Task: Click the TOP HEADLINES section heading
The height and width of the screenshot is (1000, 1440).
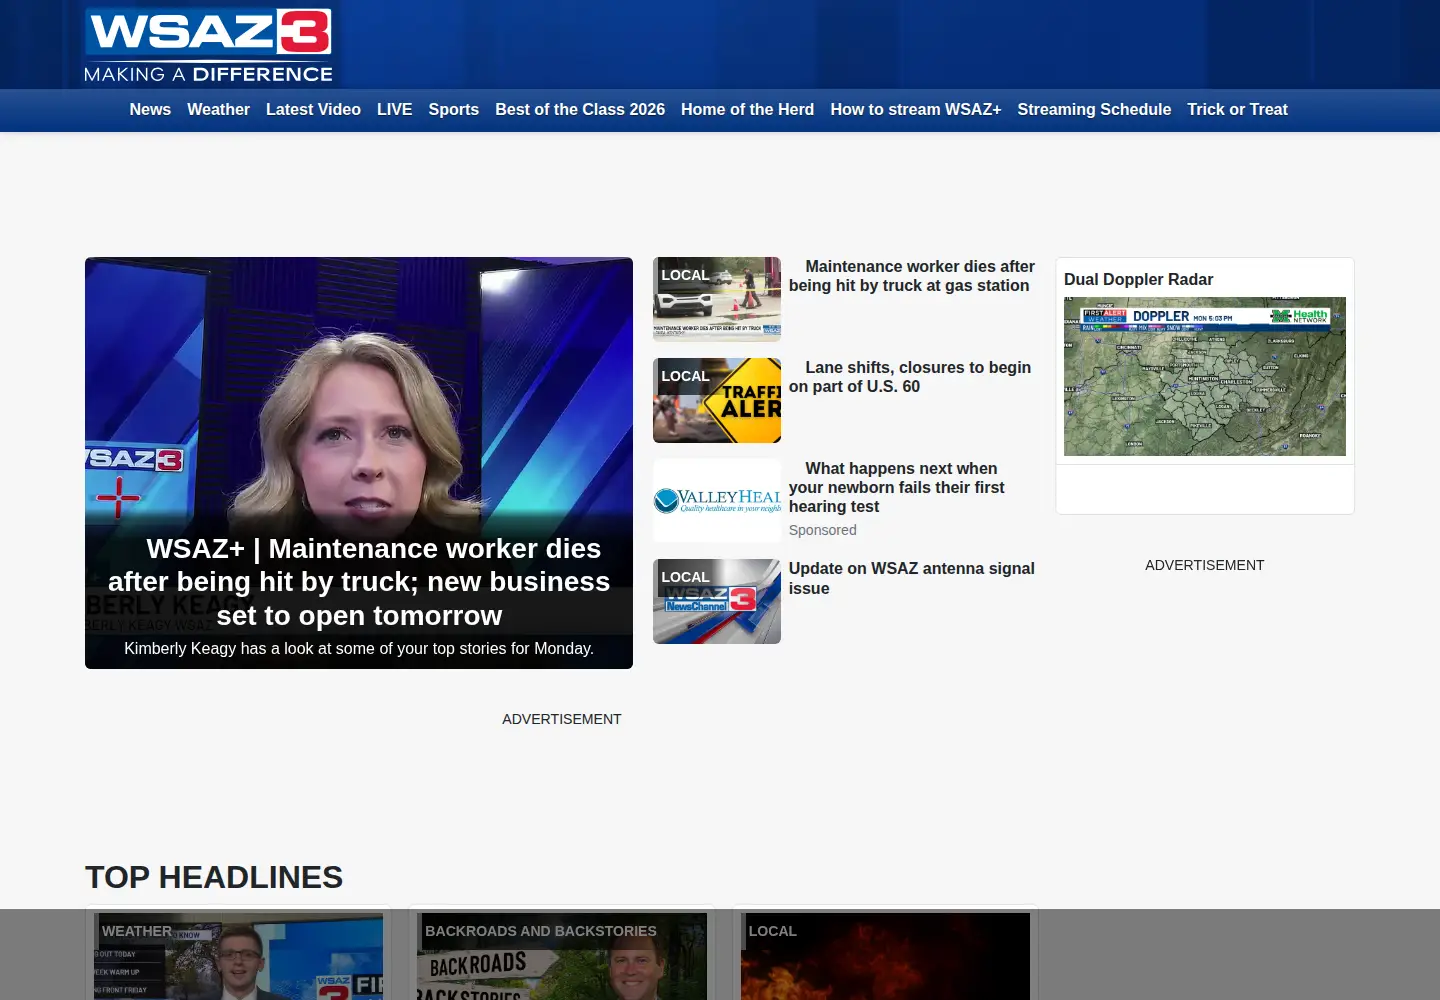Action: click(214, 877)
